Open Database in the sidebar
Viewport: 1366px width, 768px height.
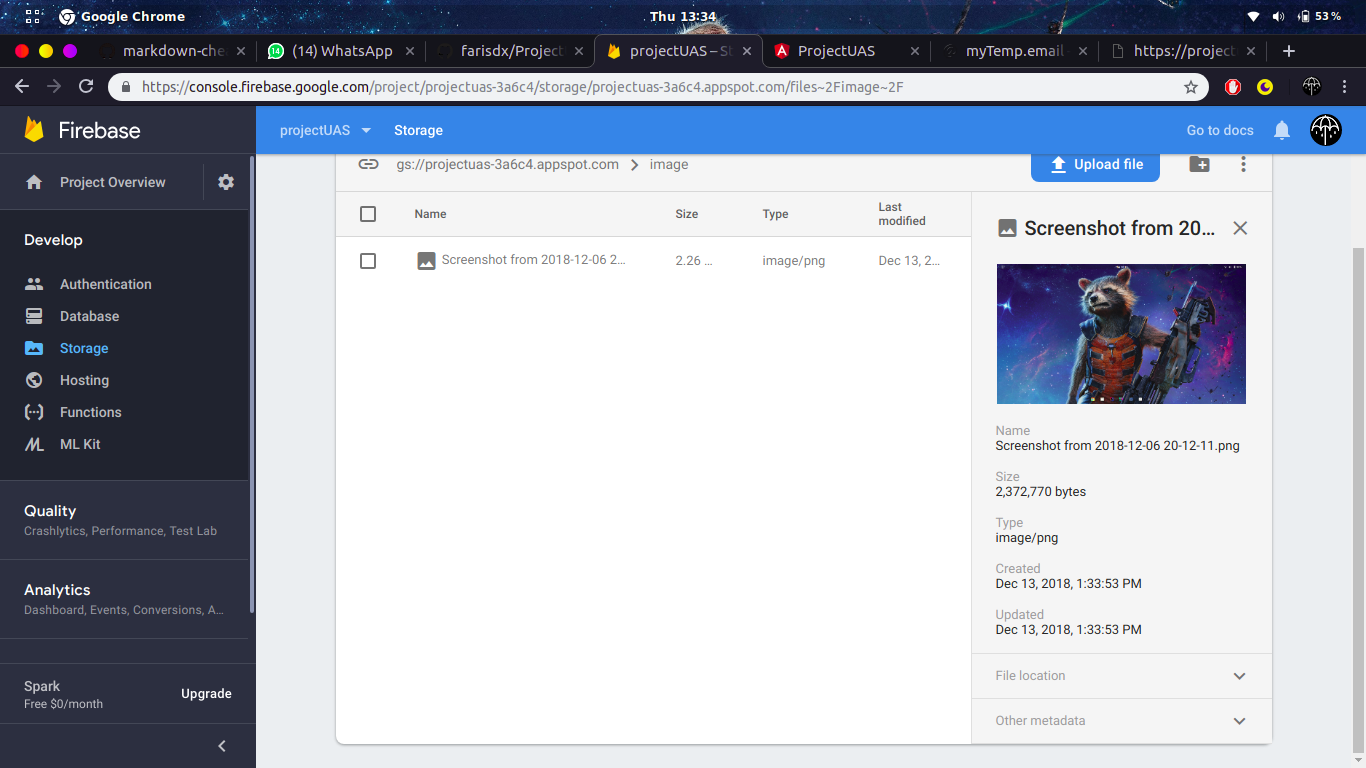pos(89,316)
